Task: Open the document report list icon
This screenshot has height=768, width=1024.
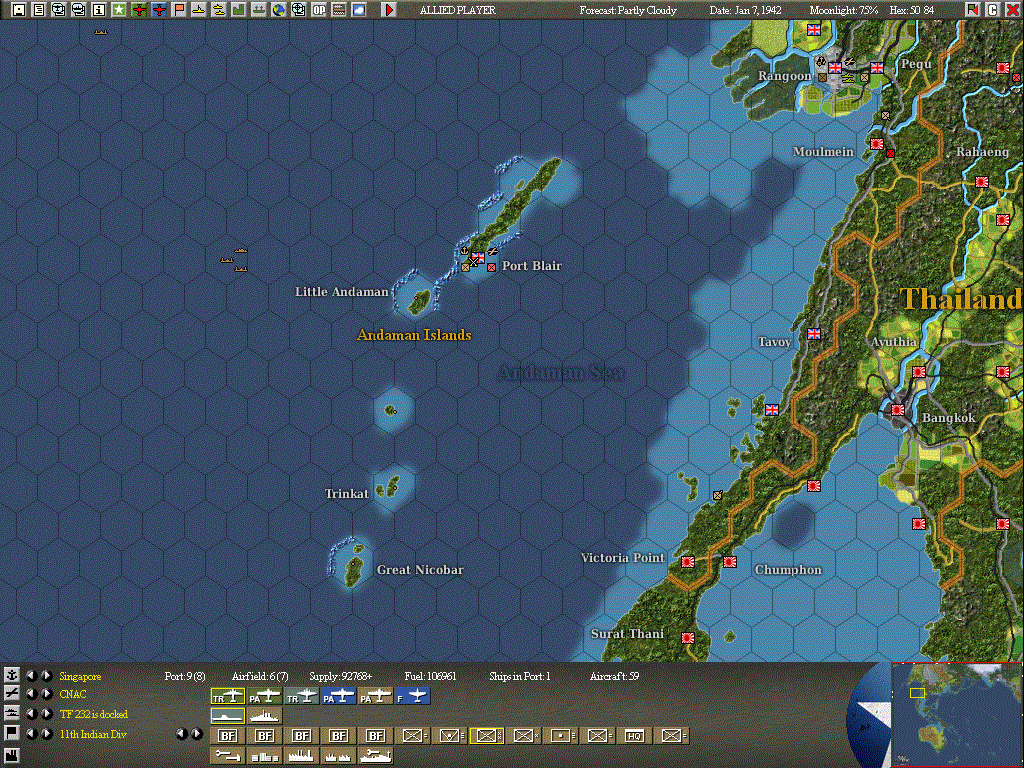Action: 39,10
